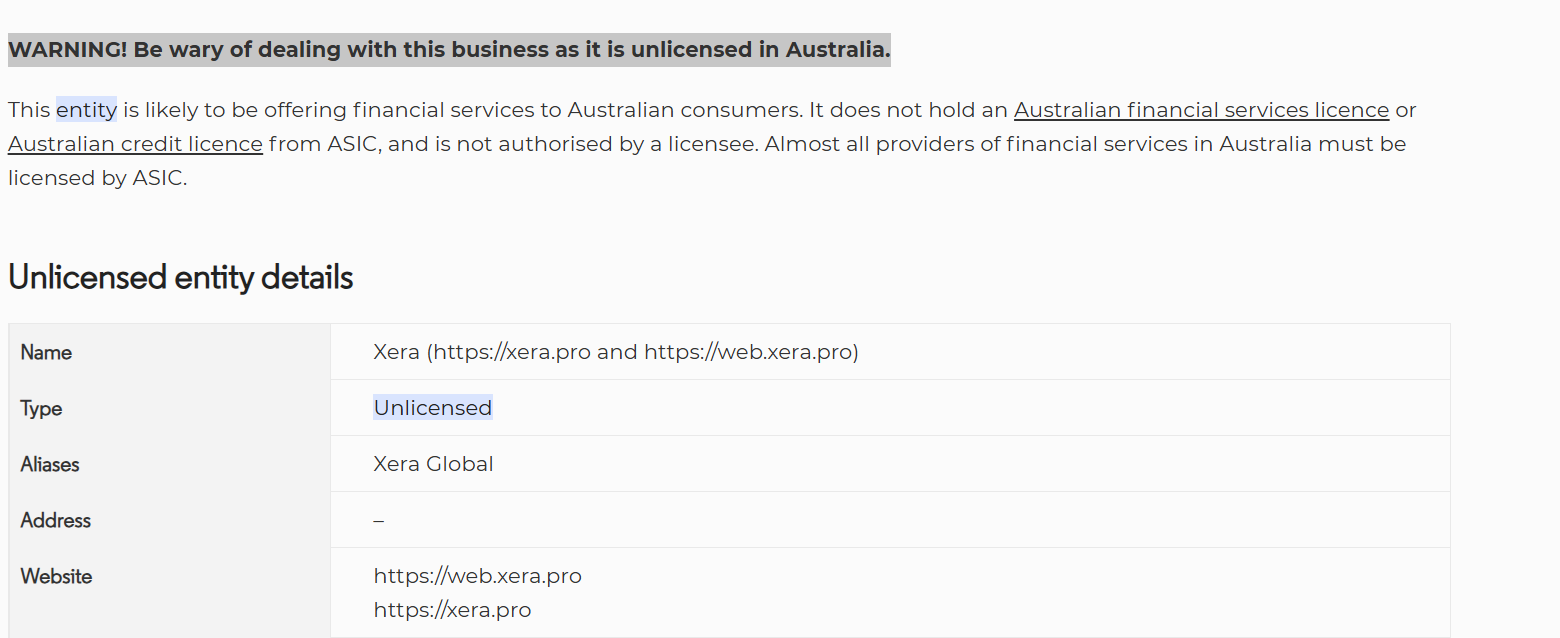Click the dash in the Address row
1560x638 pixels.
pos(379,521)
